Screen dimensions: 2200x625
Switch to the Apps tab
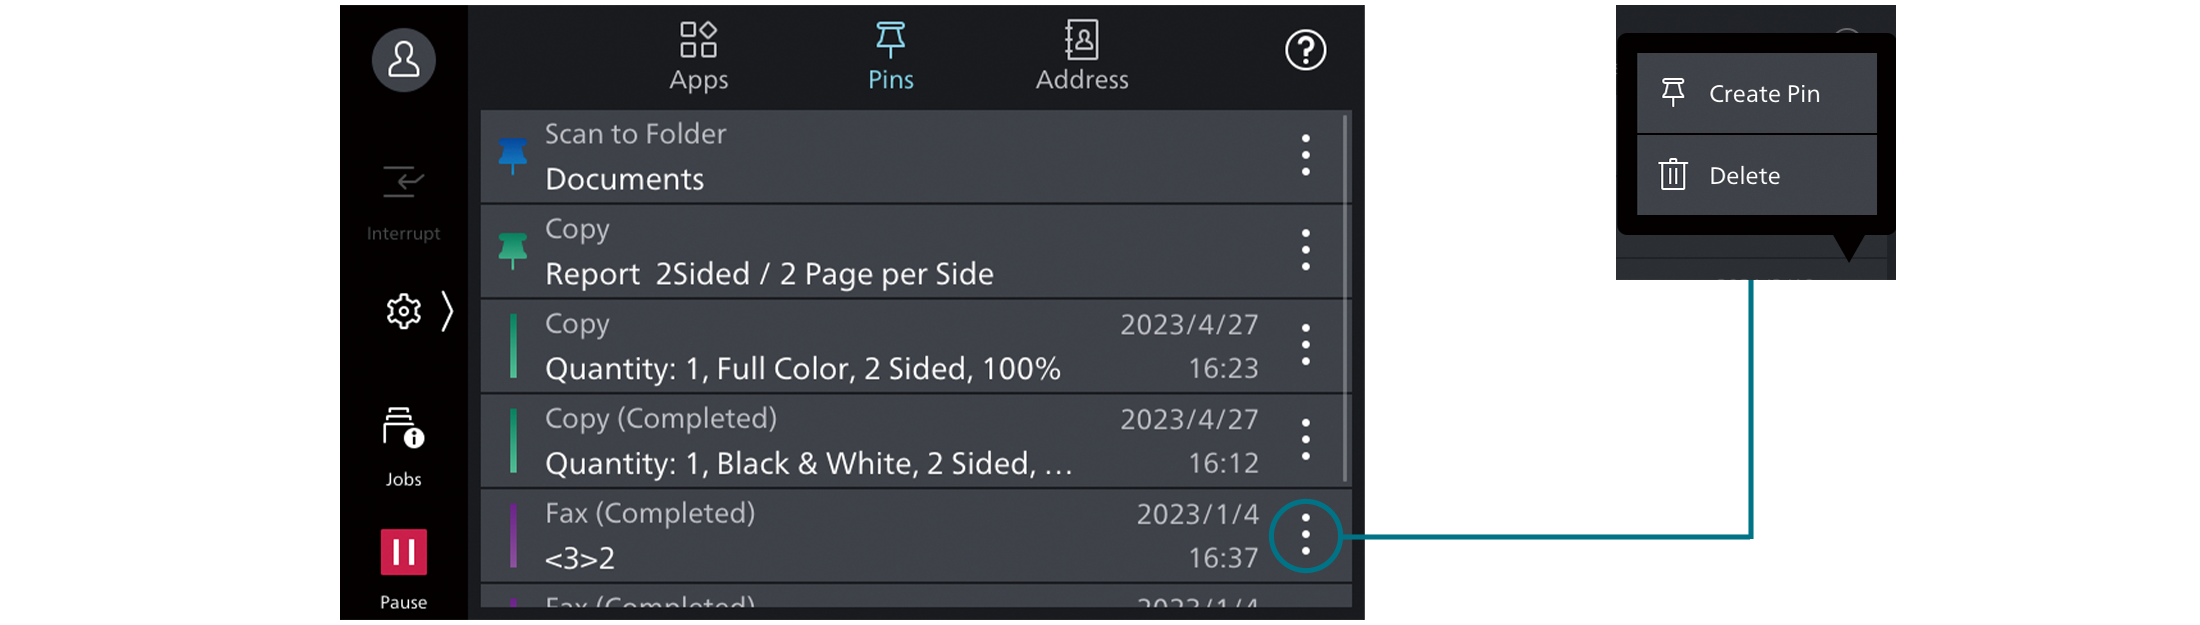click(697, 55)
